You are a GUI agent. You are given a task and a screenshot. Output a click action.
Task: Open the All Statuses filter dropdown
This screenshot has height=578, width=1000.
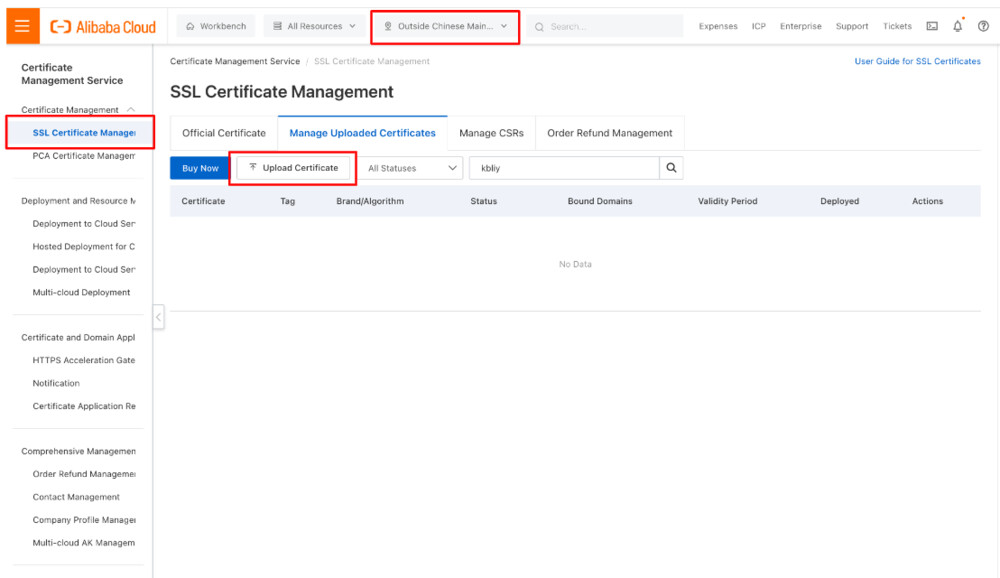[411, 168]
